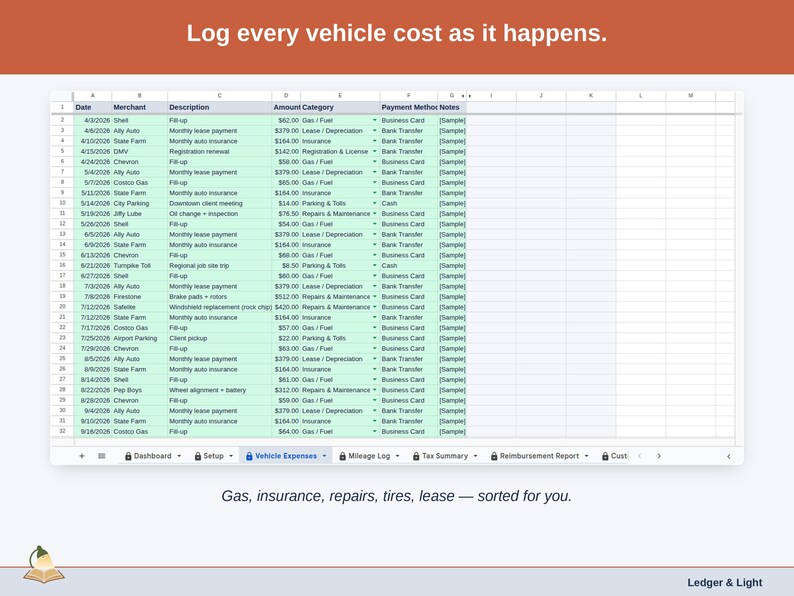
Task: Open category dropdown for Jiffy Lube row
Action: 375,214
